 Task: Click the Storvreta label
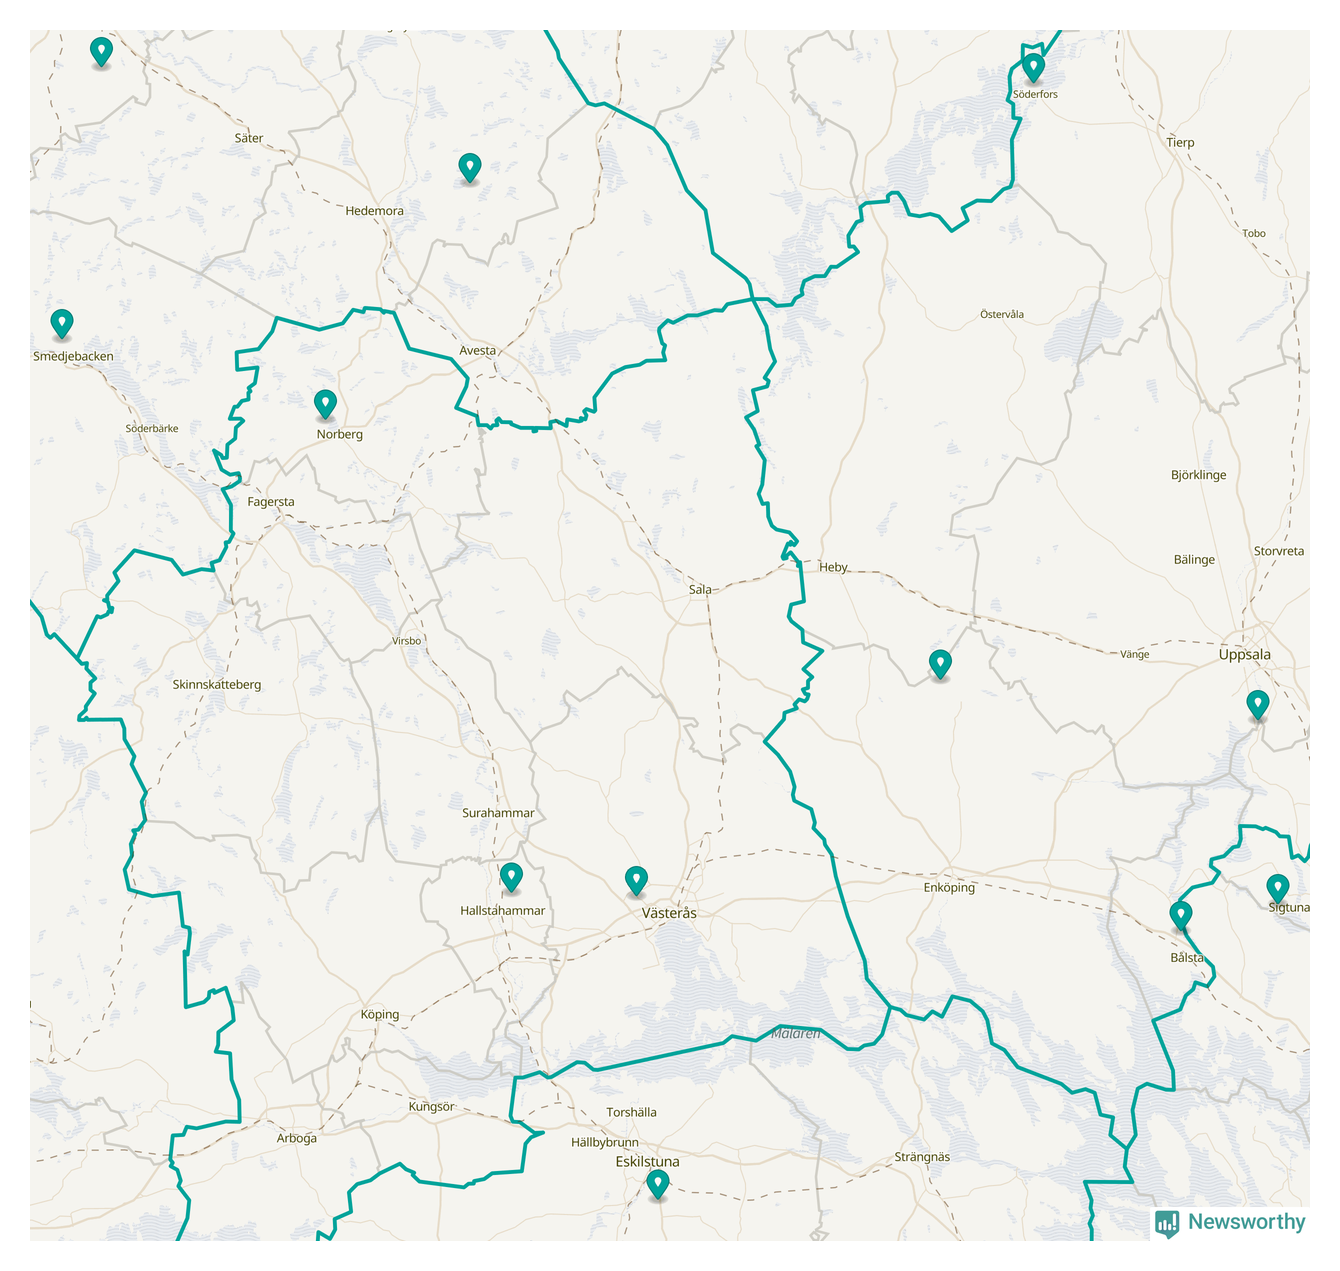1279,551
